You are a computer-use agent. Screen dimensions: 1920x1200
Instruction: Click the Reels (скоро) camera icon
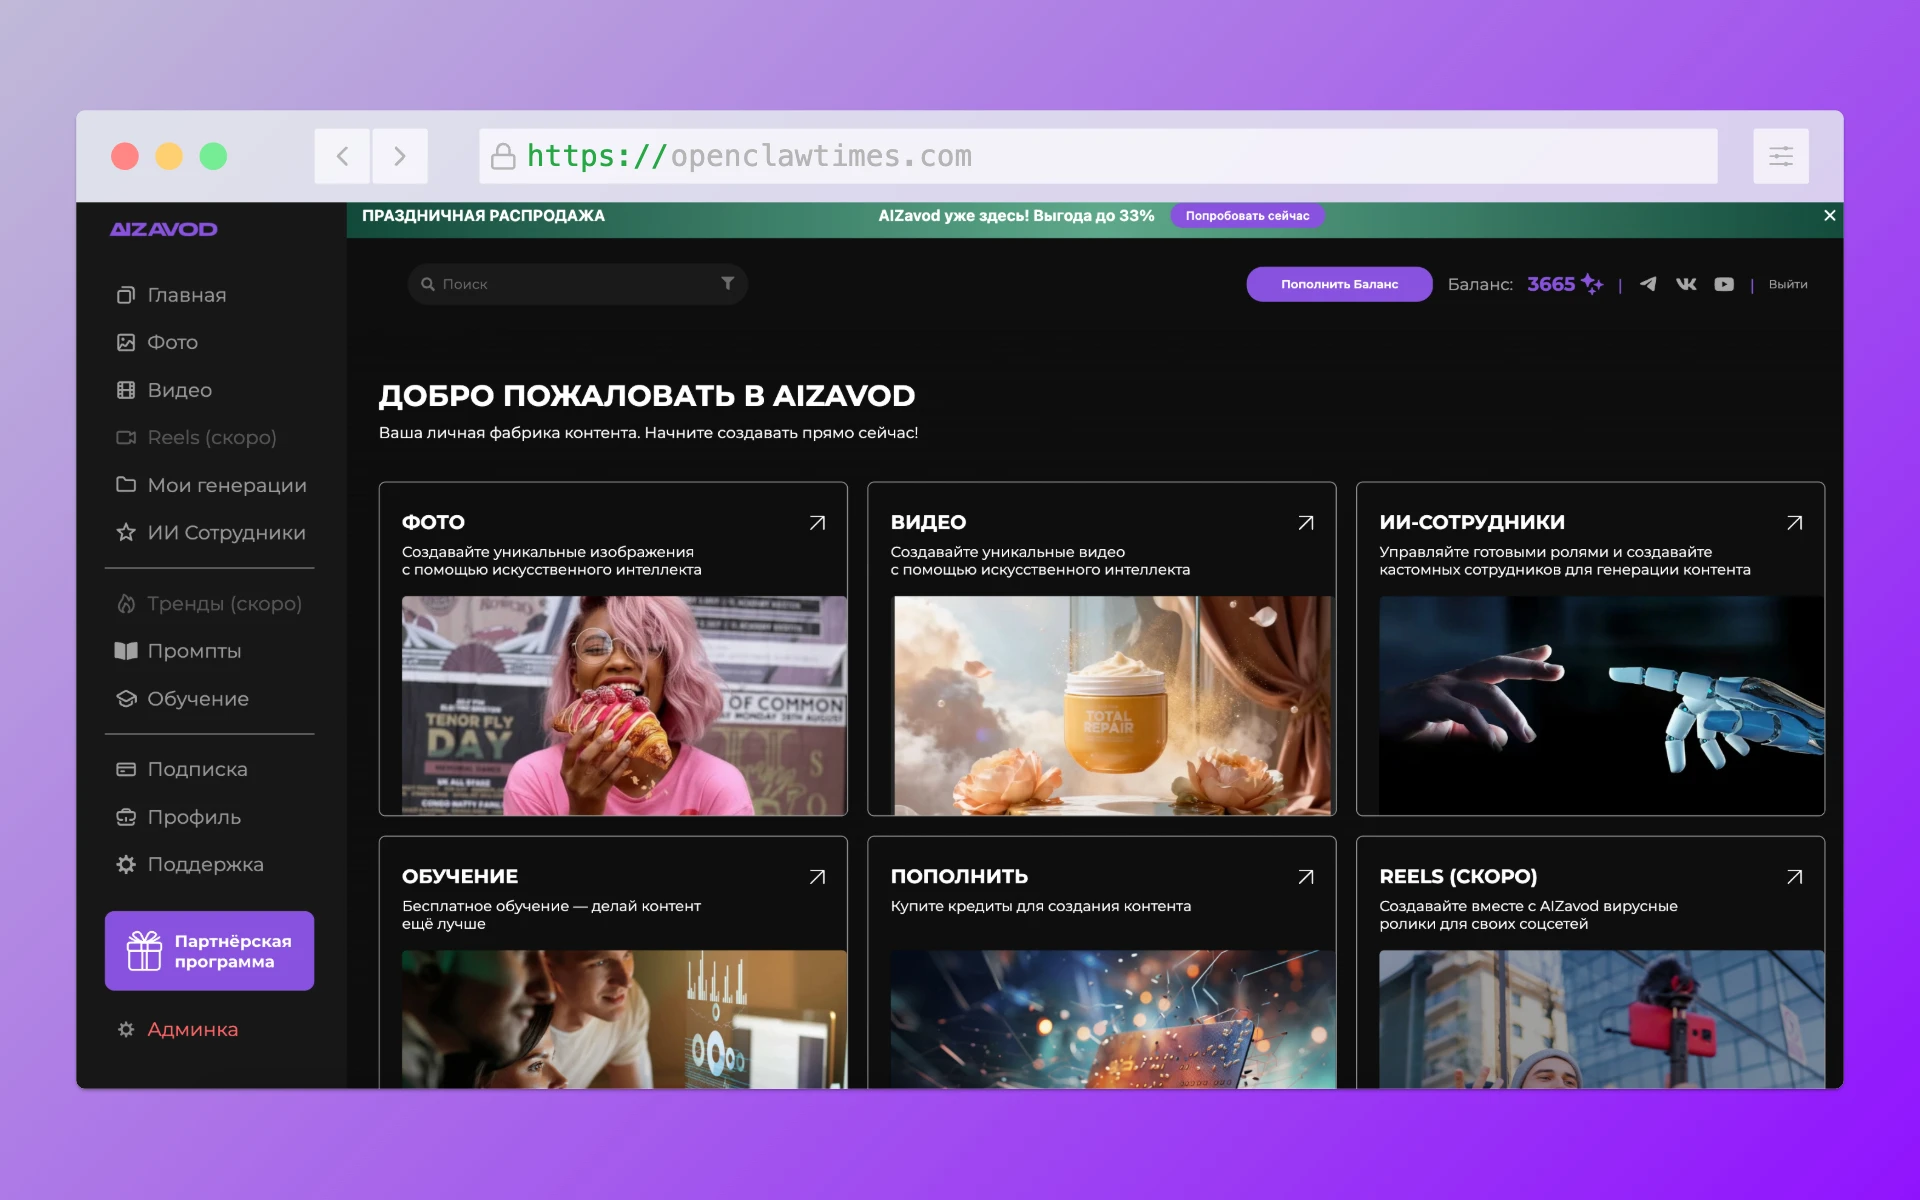click(126, 437)
